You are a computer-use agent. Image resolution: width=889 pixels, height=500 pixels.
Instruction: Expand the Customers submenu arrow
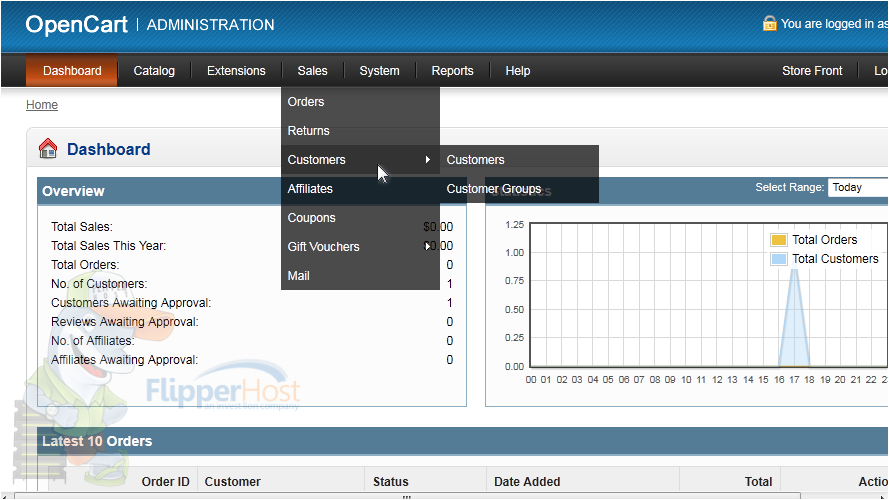pyautogui.click(x=428, y=160)
